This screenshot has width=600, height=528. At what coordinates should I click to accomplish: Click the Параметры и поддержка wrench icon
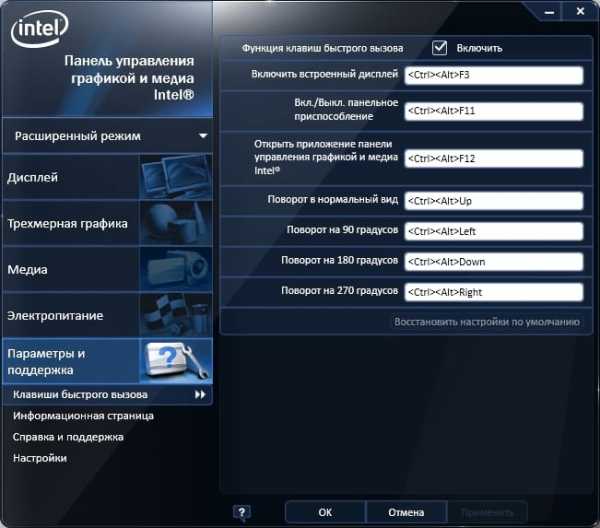point(174,361)
